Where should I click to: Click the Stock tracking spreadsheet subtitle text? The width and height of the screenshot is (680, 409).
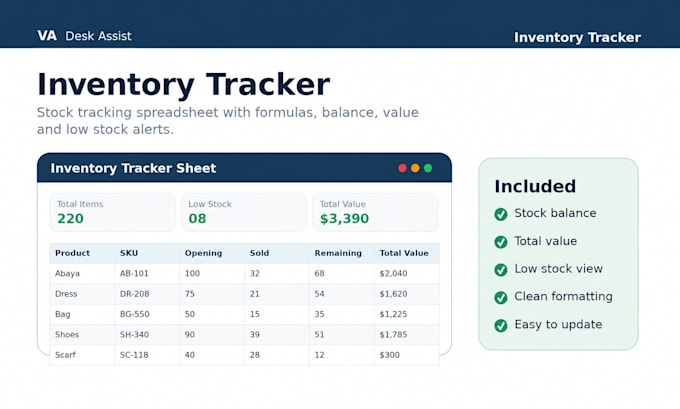coord(228,121)
